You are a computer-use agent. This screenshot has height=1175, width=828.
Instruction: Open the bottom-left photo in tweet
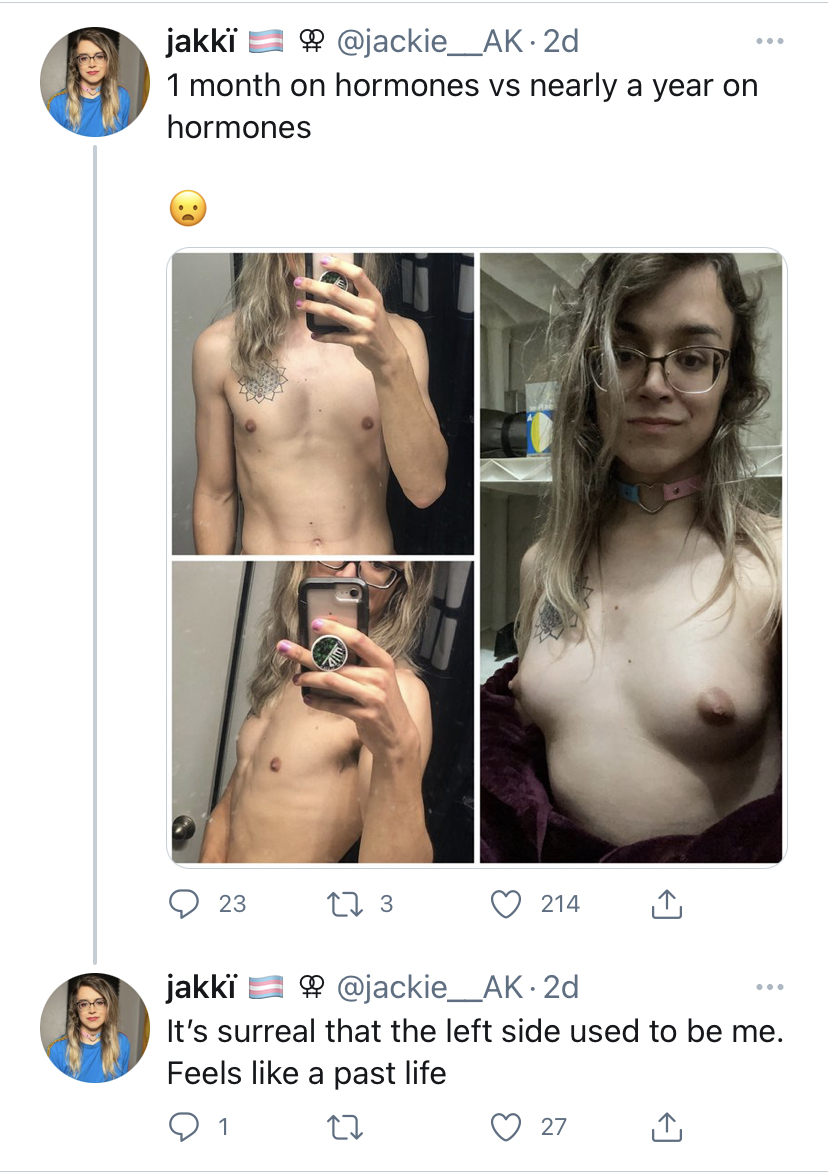(x=323, y=712)
